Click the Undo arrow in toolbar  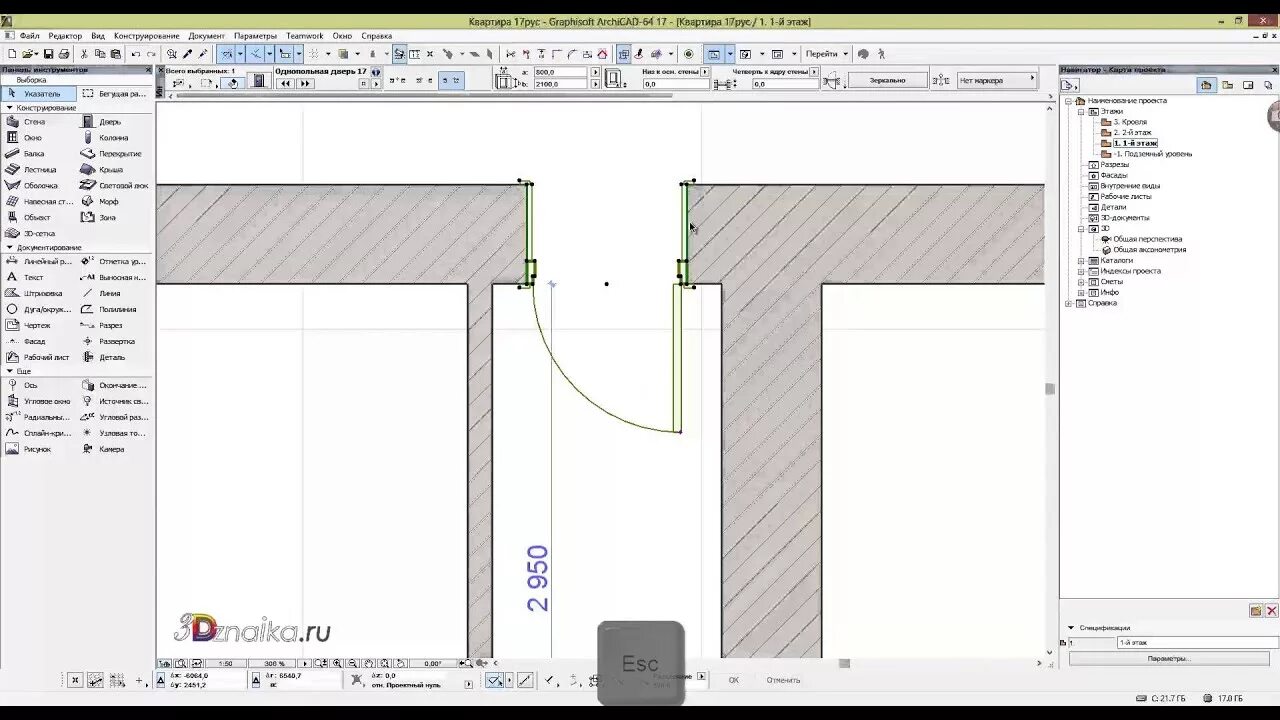click(x=136, y=54)
